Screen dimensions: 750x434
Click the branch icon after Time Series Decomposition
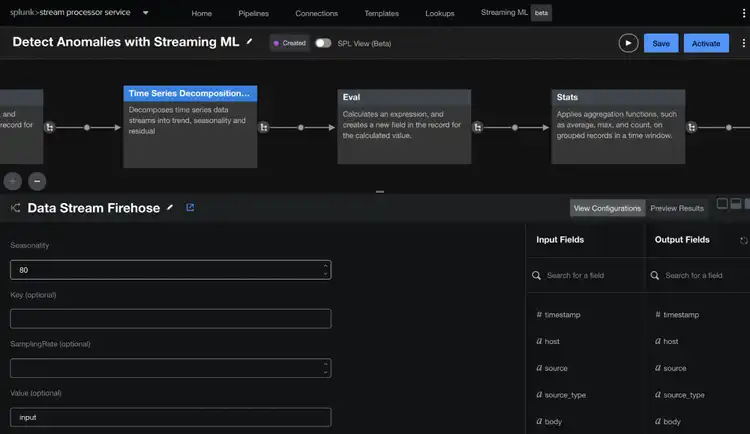pos(264,127)
